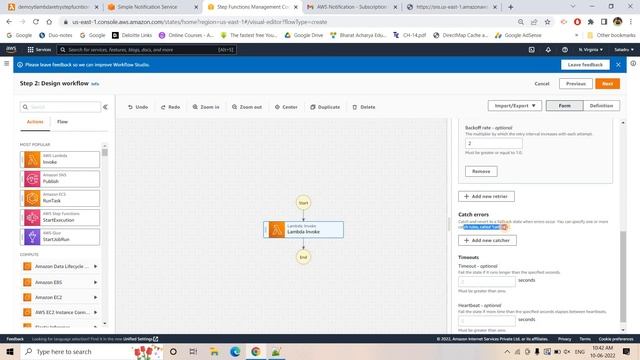Click Add new retrier button
Viewport: 640px width, 360px height.
point(486,196)
